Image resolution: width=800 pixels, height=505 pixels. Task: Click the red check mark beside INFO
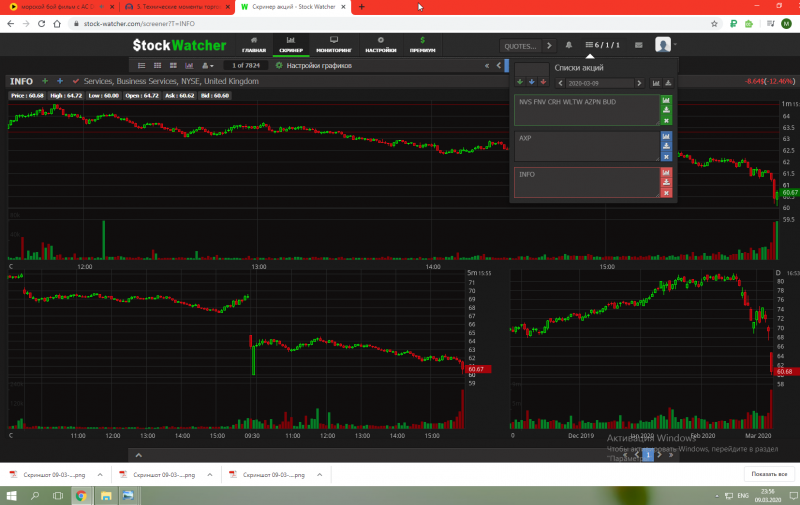[76, 81]
